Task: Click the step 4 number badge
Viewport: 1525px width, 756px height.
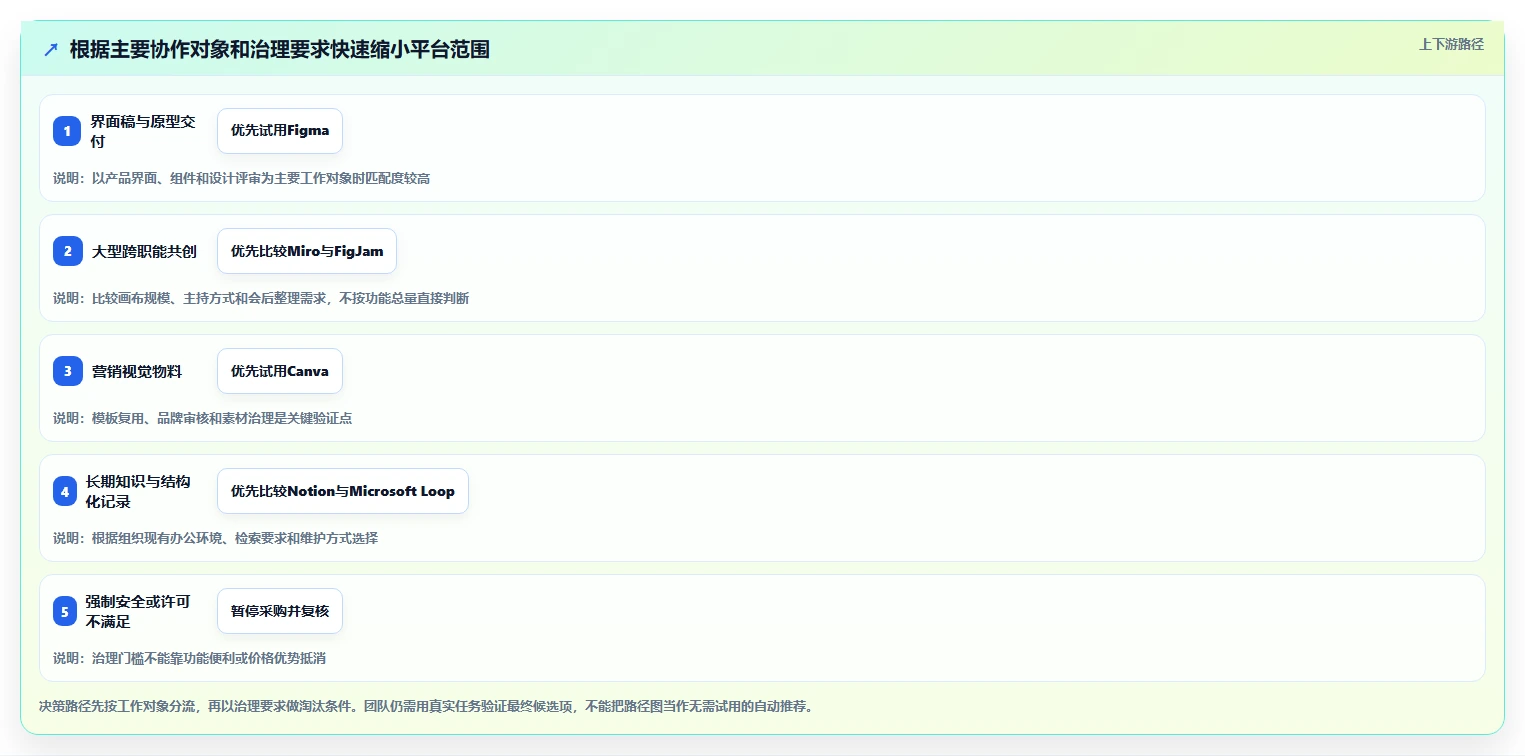Action: [65, 491]
